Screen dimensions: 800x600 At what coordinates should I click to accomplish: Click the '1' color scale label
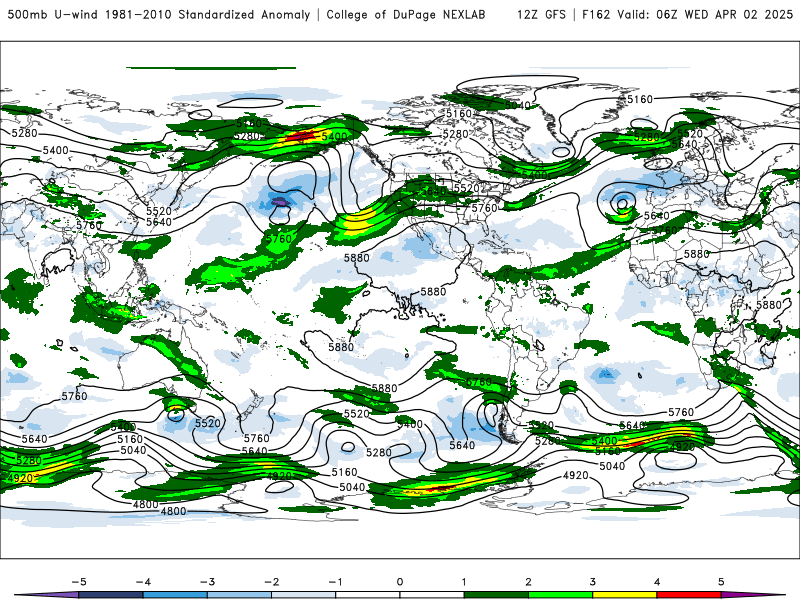pyautogui.click(x=464, y=582)
